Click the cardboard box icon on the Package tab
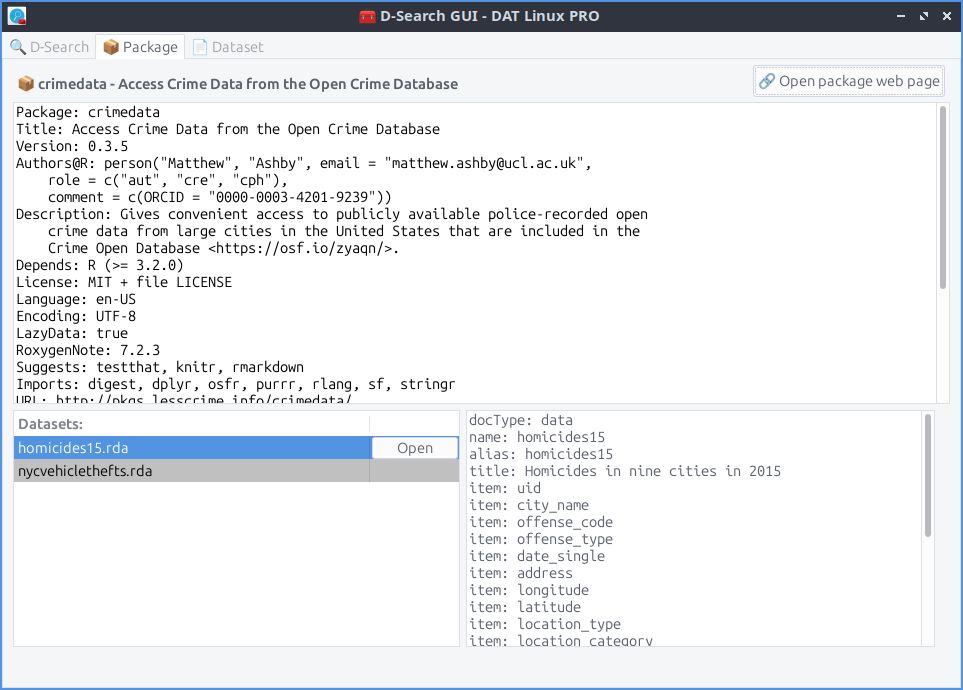The height and width of the screenshot is (690, 963). click(110, 46)
